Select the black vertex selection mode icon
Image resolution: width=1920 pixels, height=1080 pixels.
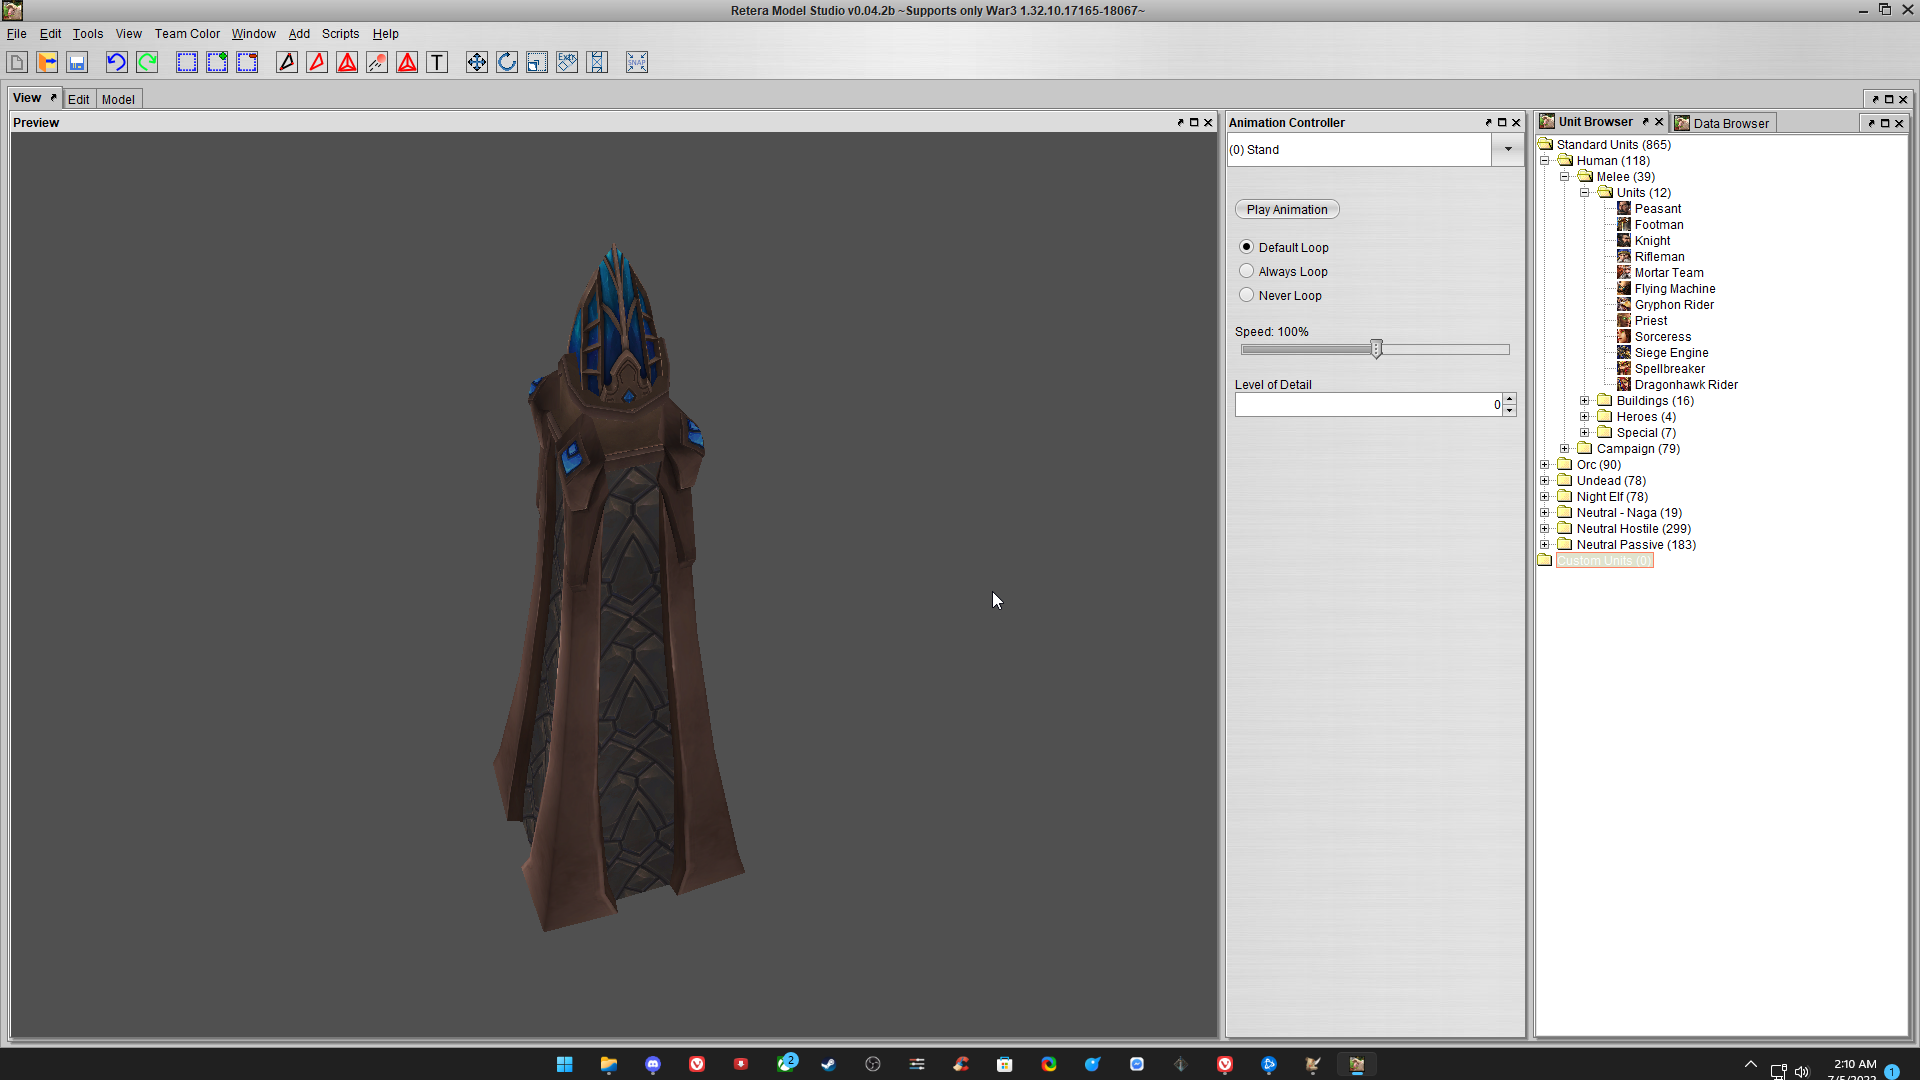coord(287,62)
